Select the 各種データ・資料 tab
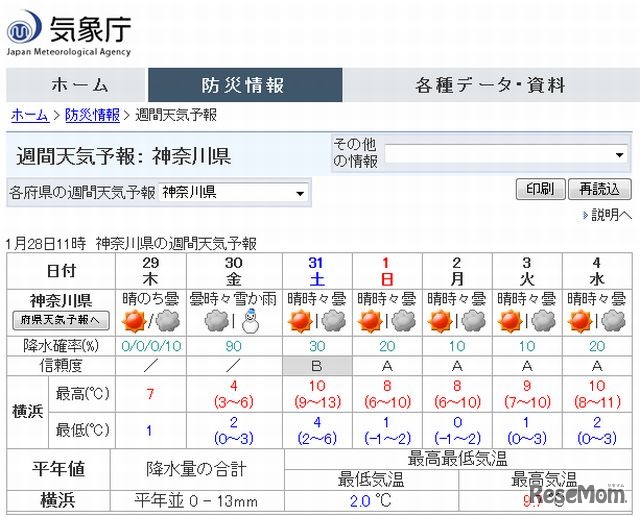640x517 pixels. coord(490,85)
